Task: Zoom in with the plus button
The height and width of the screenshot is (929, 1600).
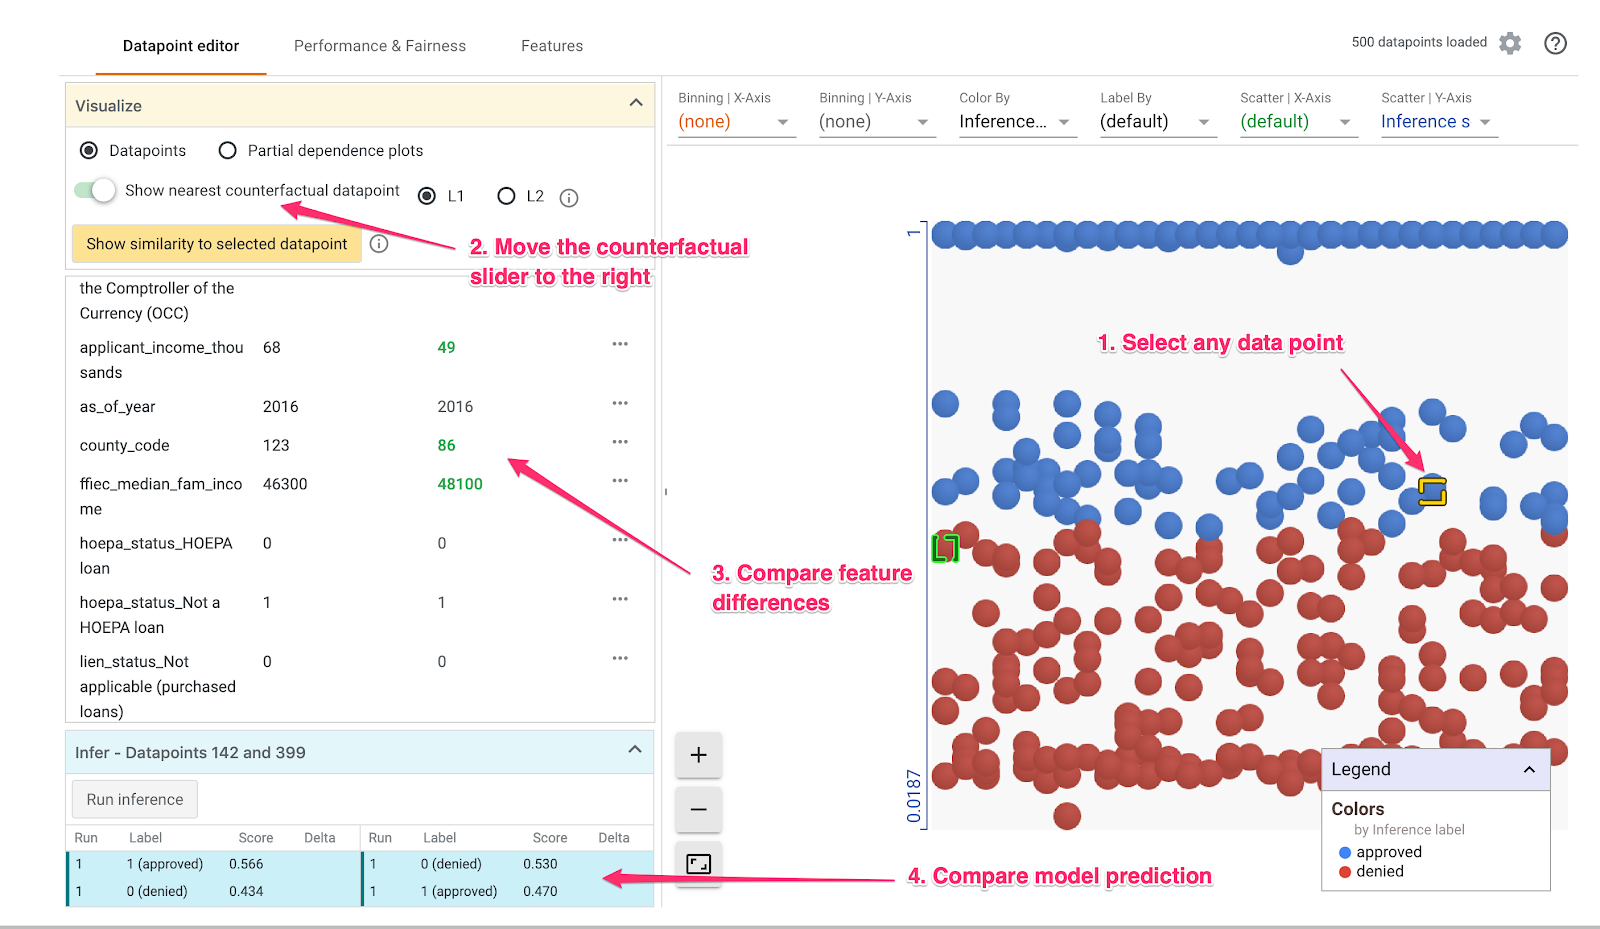Action: (x=698, y=755)
